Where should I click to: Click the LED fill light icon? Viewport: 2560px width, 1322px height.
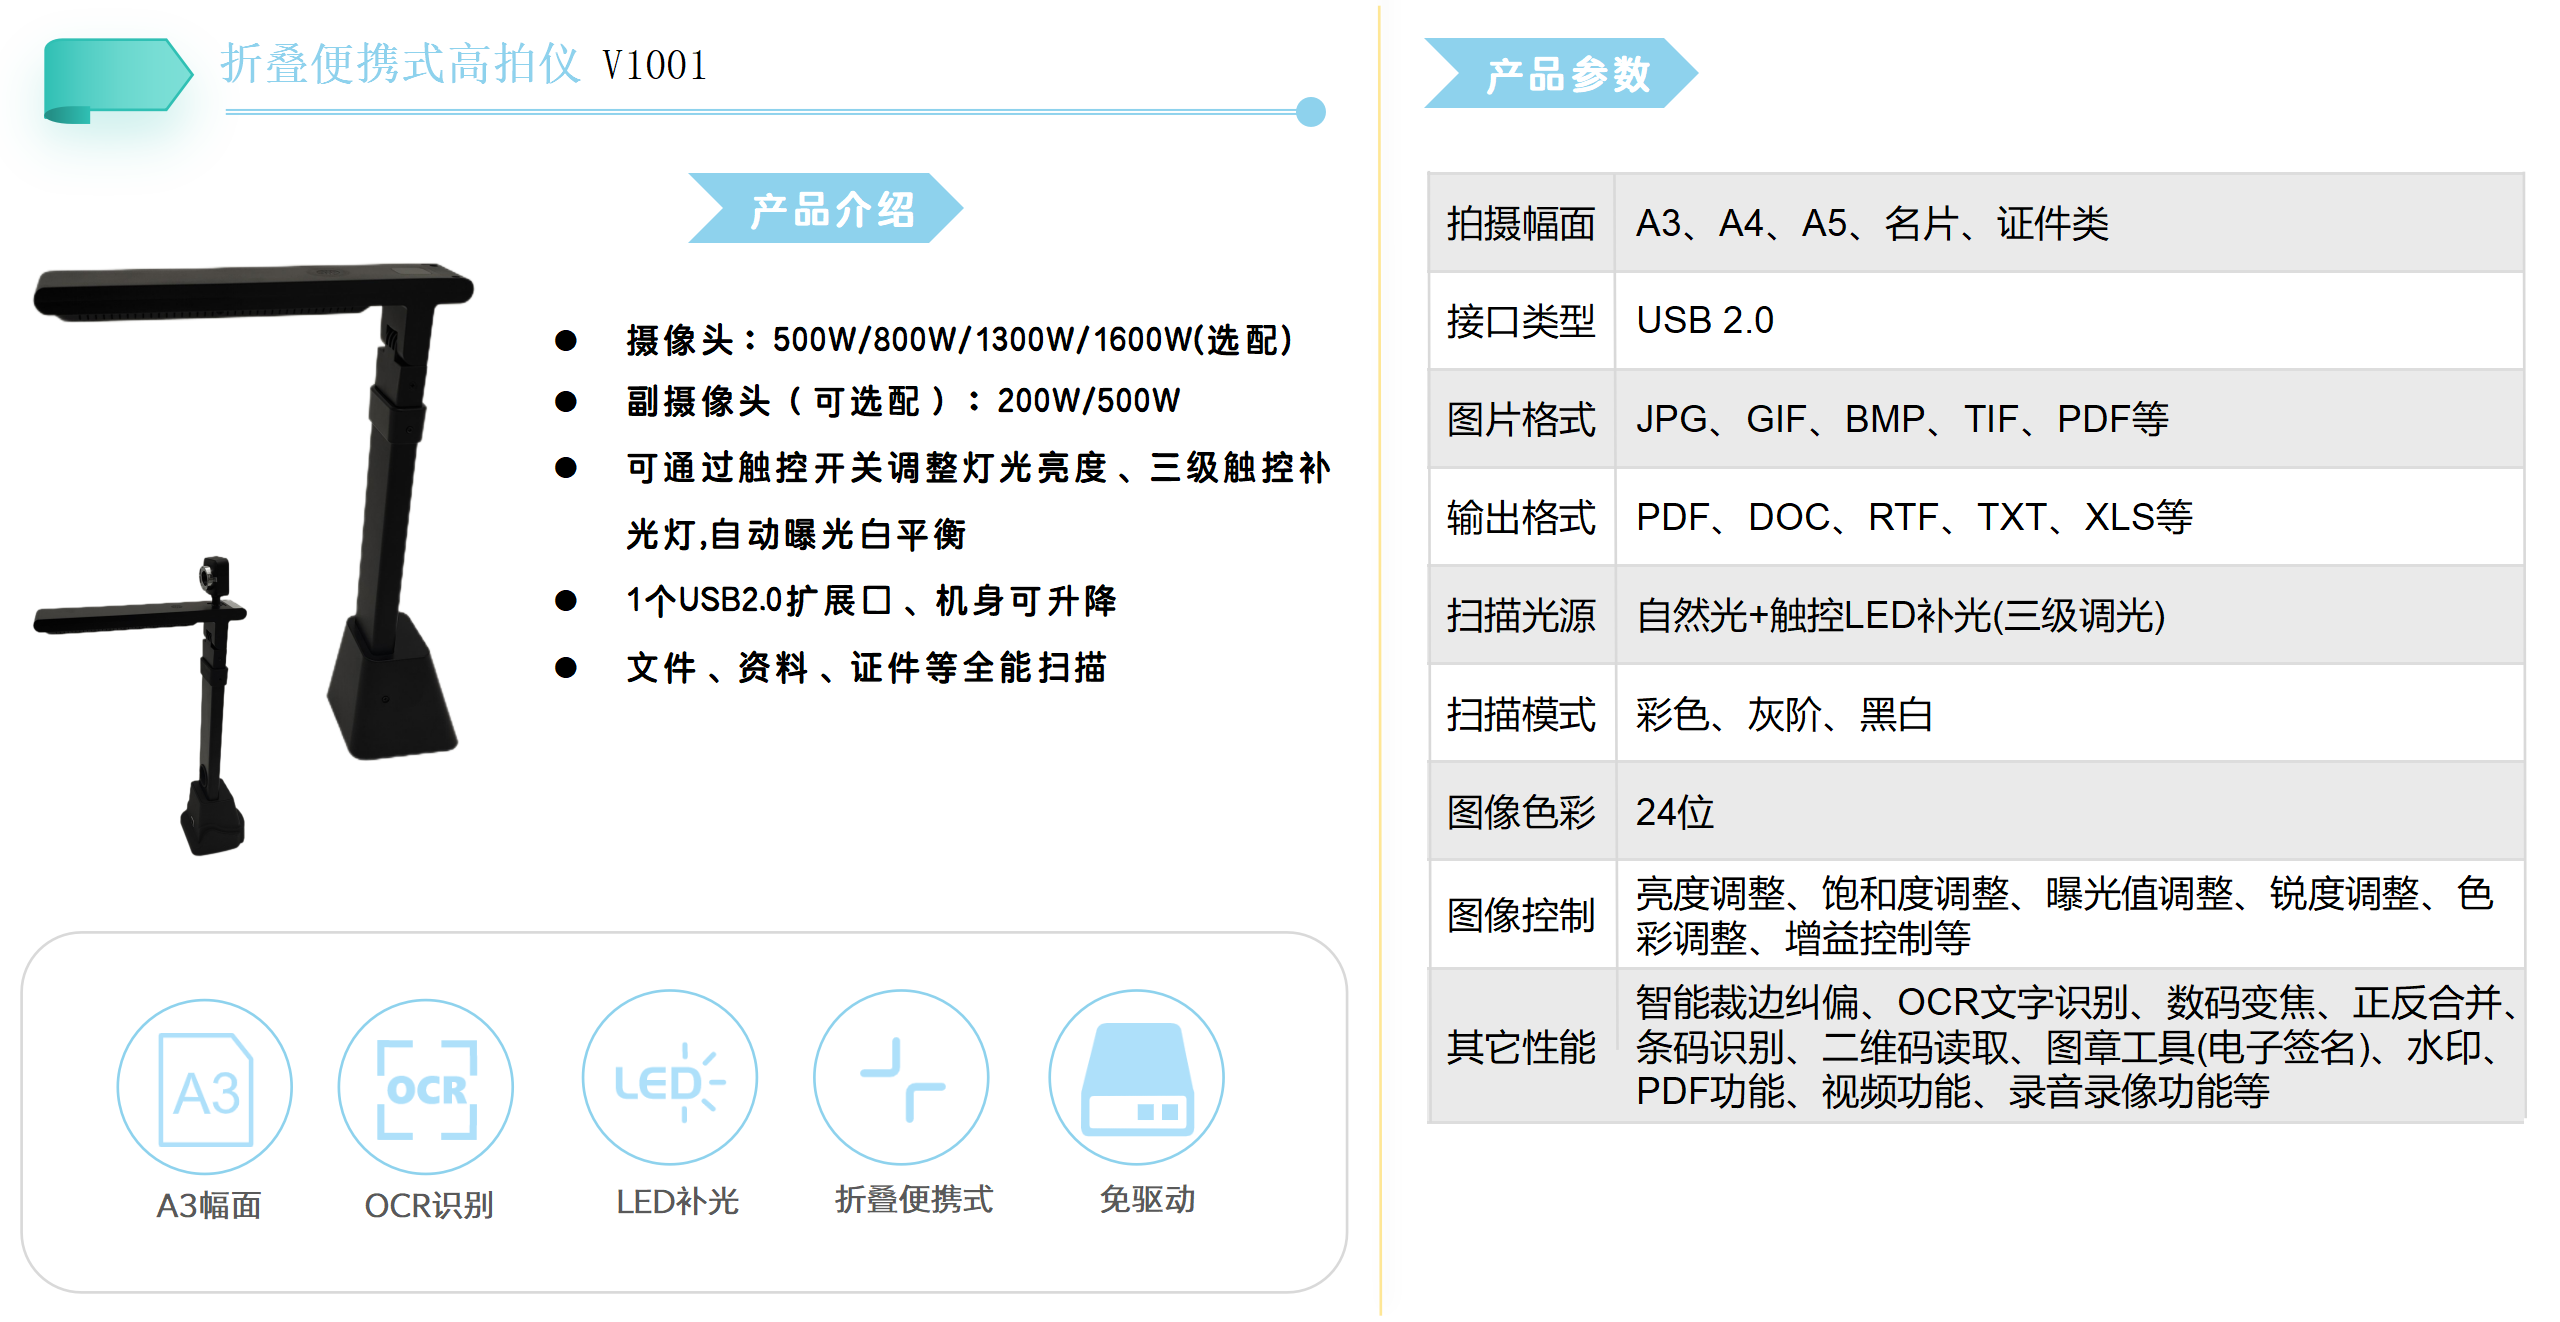[x=669, y=1079]
